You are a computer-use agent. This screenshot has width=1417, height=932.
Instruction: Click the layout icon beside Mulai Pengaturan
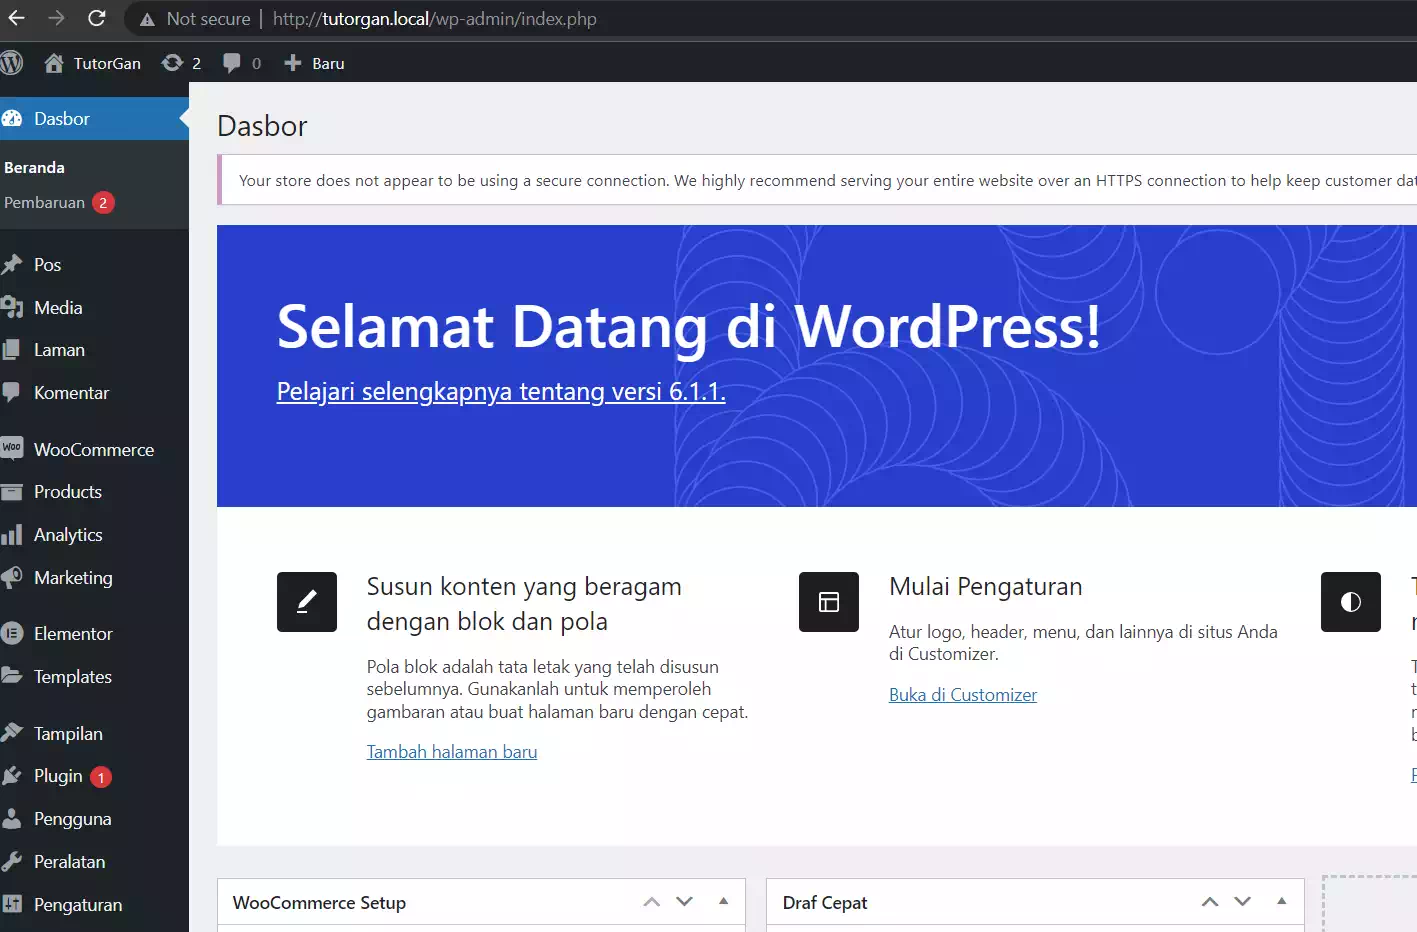829,602
